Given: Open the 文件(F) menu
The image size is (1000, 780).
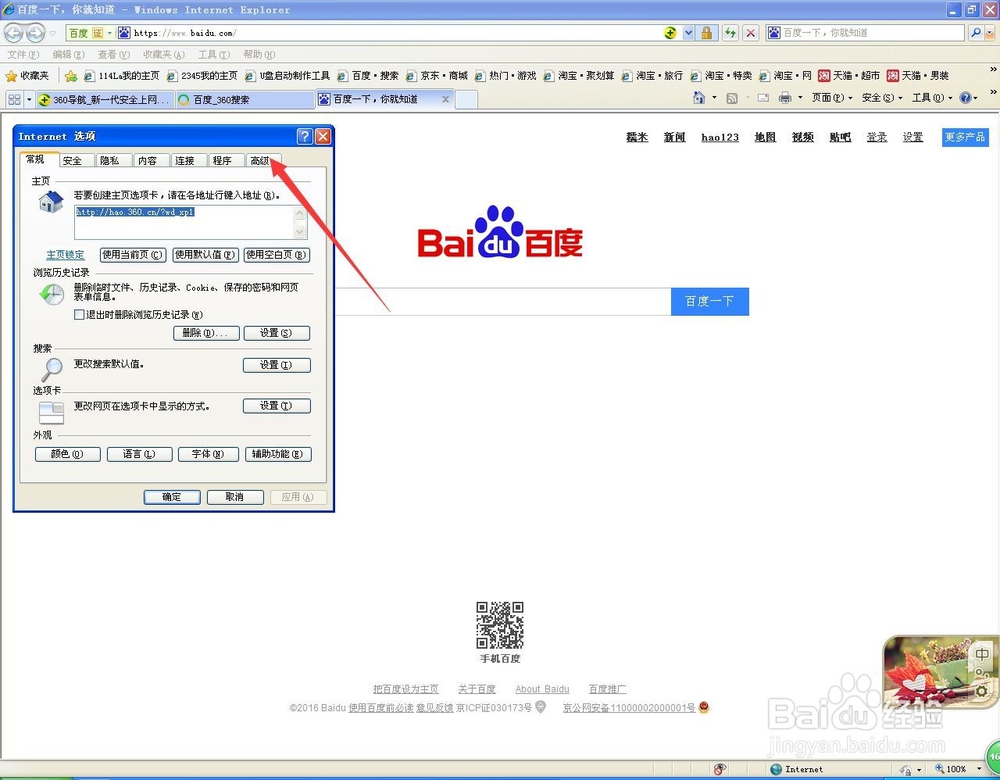Looking at the screenshot, I should click(23, 54).
